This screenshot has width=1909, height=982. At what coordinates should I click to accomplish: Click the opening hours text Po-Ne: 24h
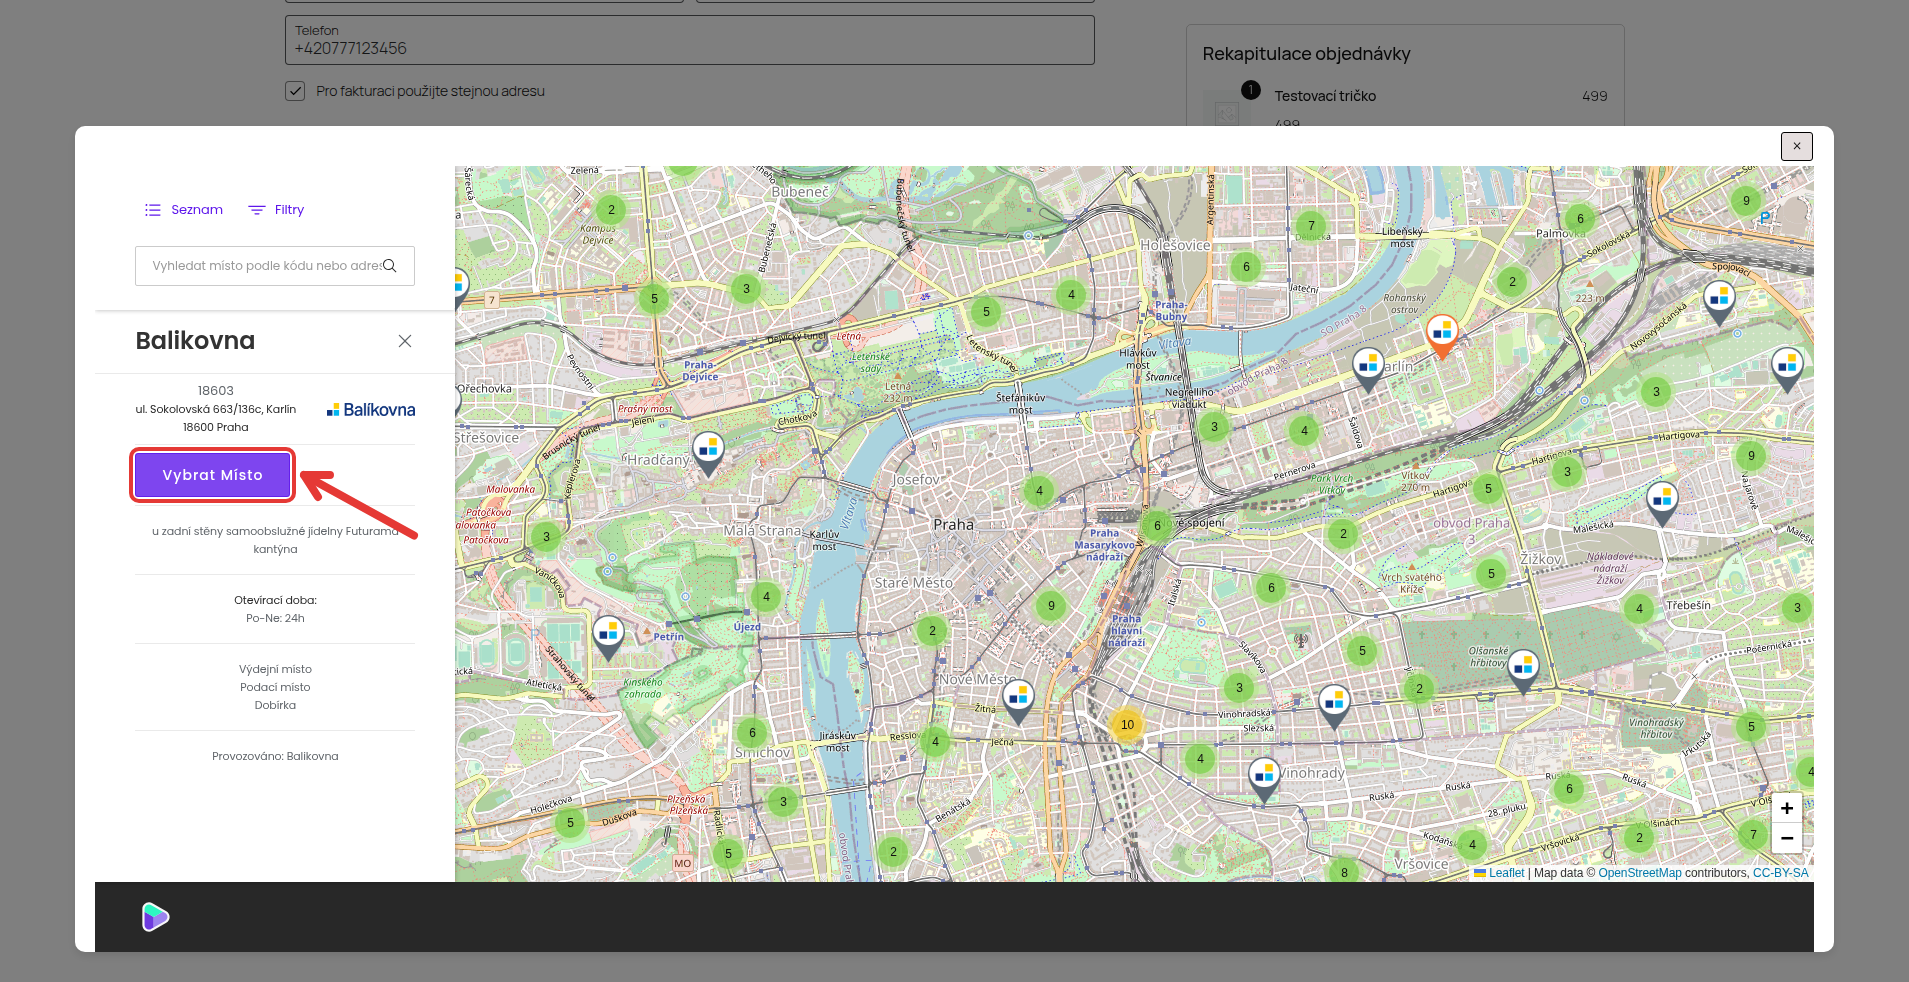[x=275, y=618]
